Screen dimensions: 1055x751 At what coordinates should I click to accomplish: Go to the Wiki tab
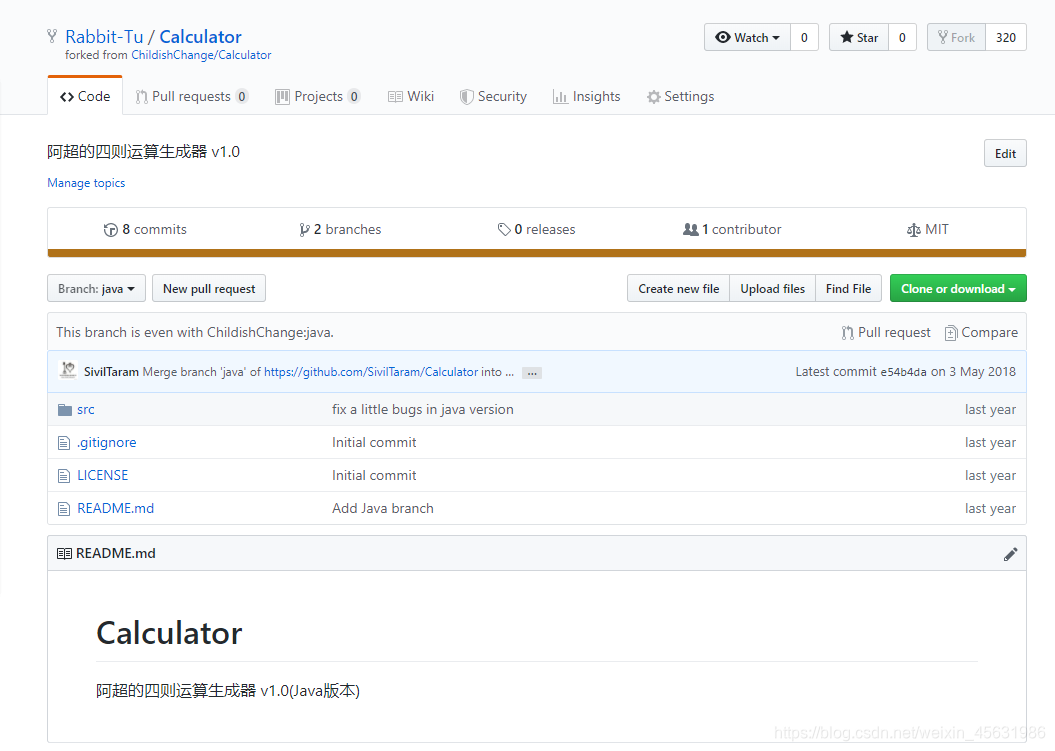411,96
